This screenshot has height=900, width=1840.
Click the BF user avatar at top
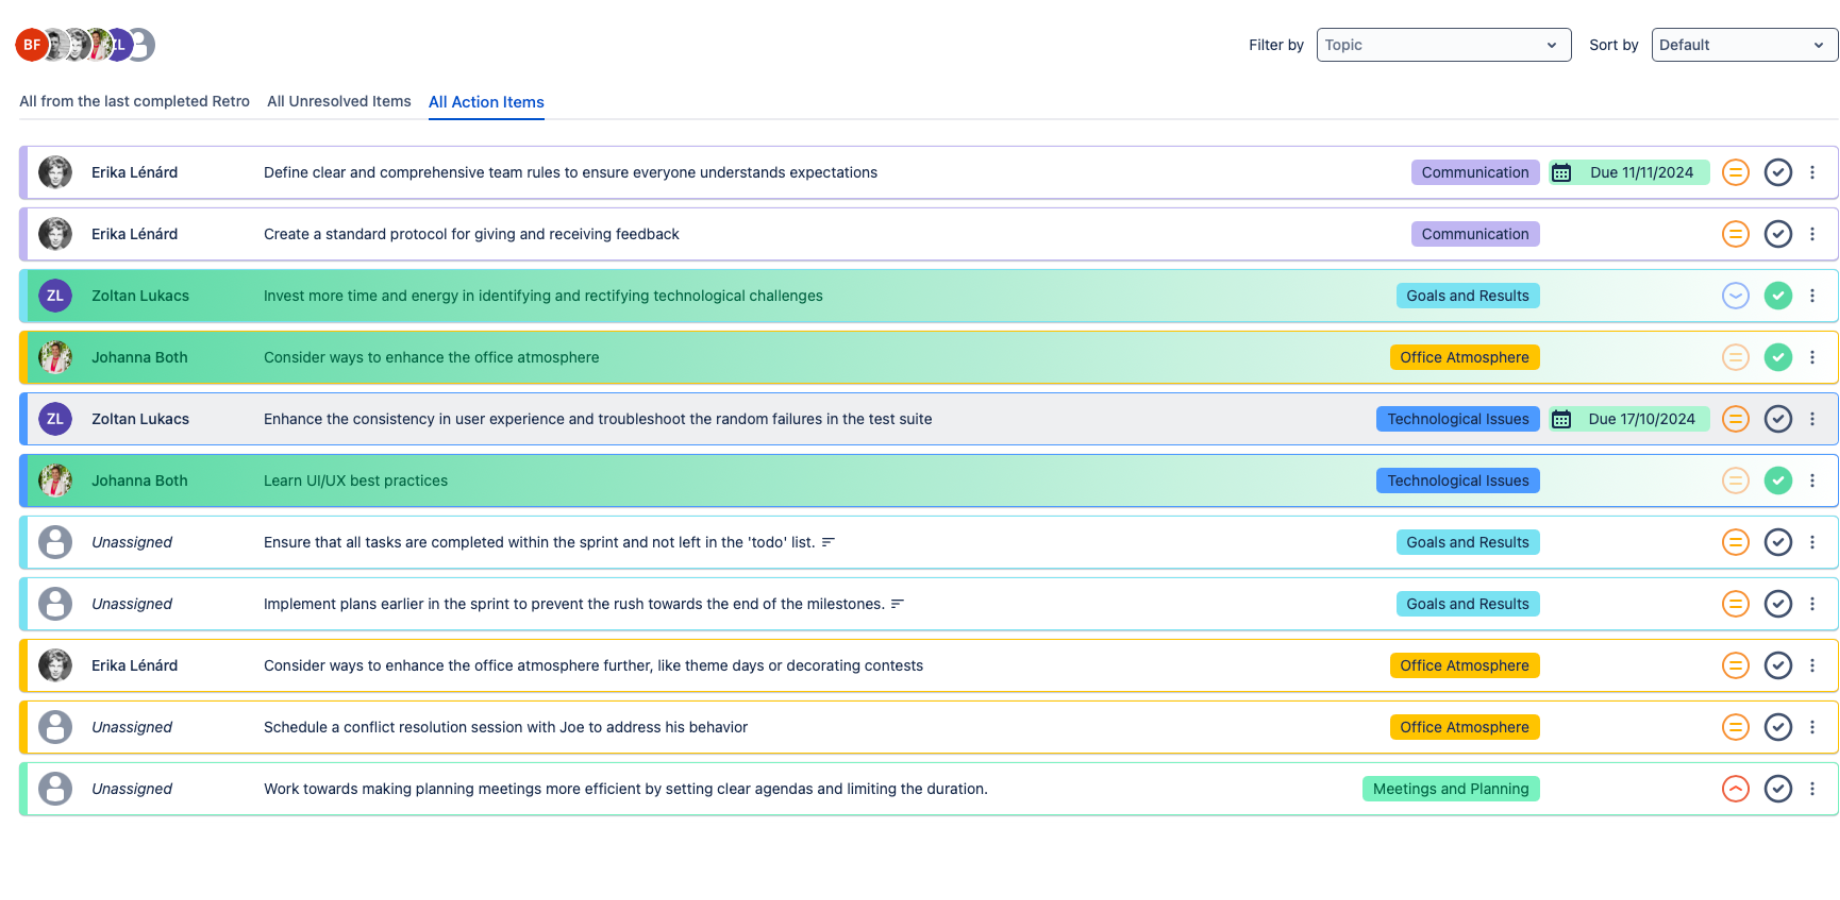click(x=31, y=44)
